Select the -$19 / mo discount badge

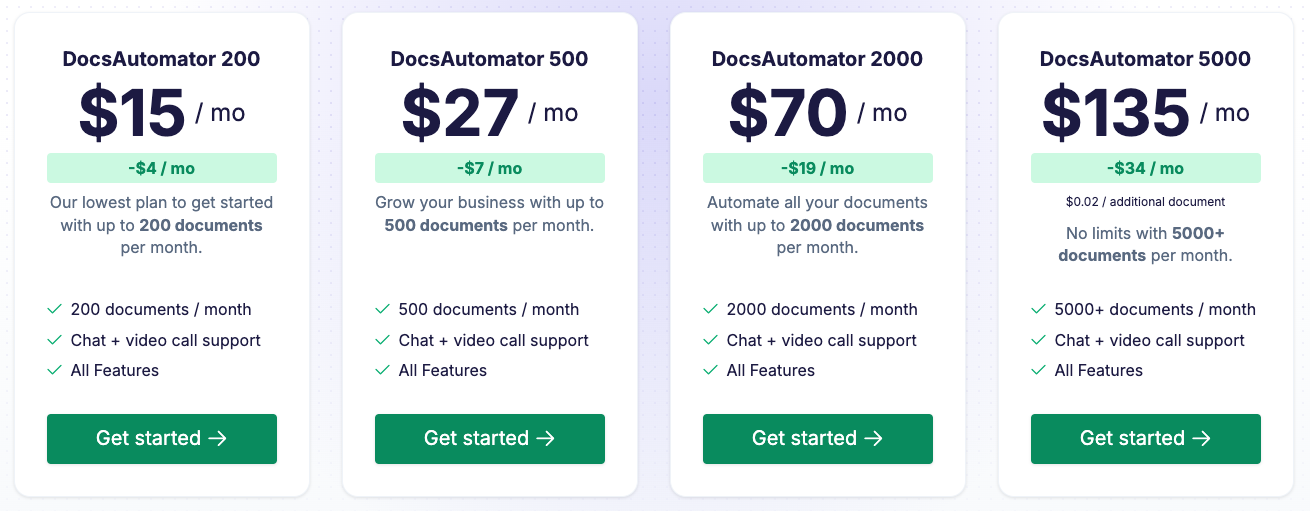click(818, 168)
